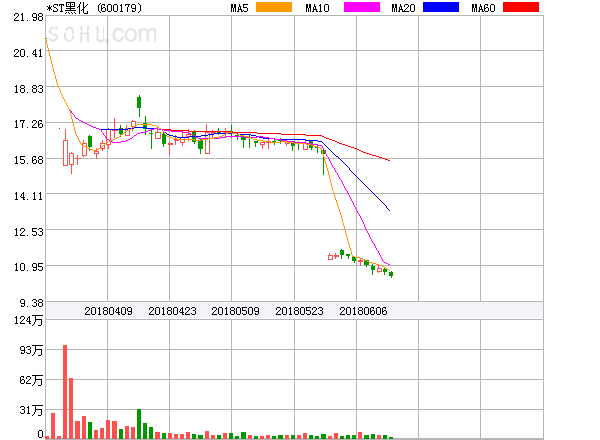Click the tallest red volume bar
The width and height of the screenshot is (600, 440).
65,392
